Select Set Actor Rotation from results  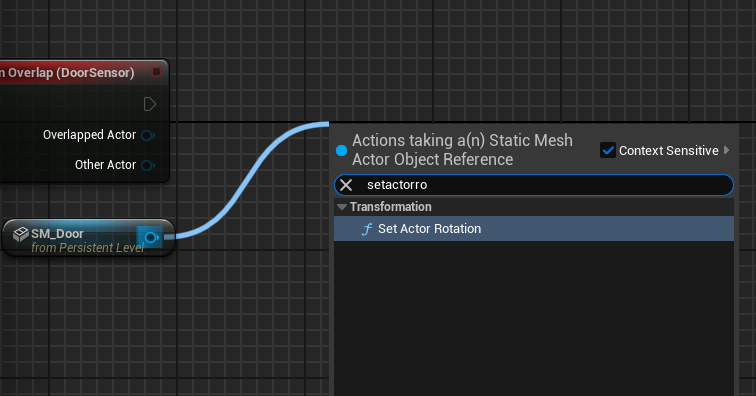(534, 229)
